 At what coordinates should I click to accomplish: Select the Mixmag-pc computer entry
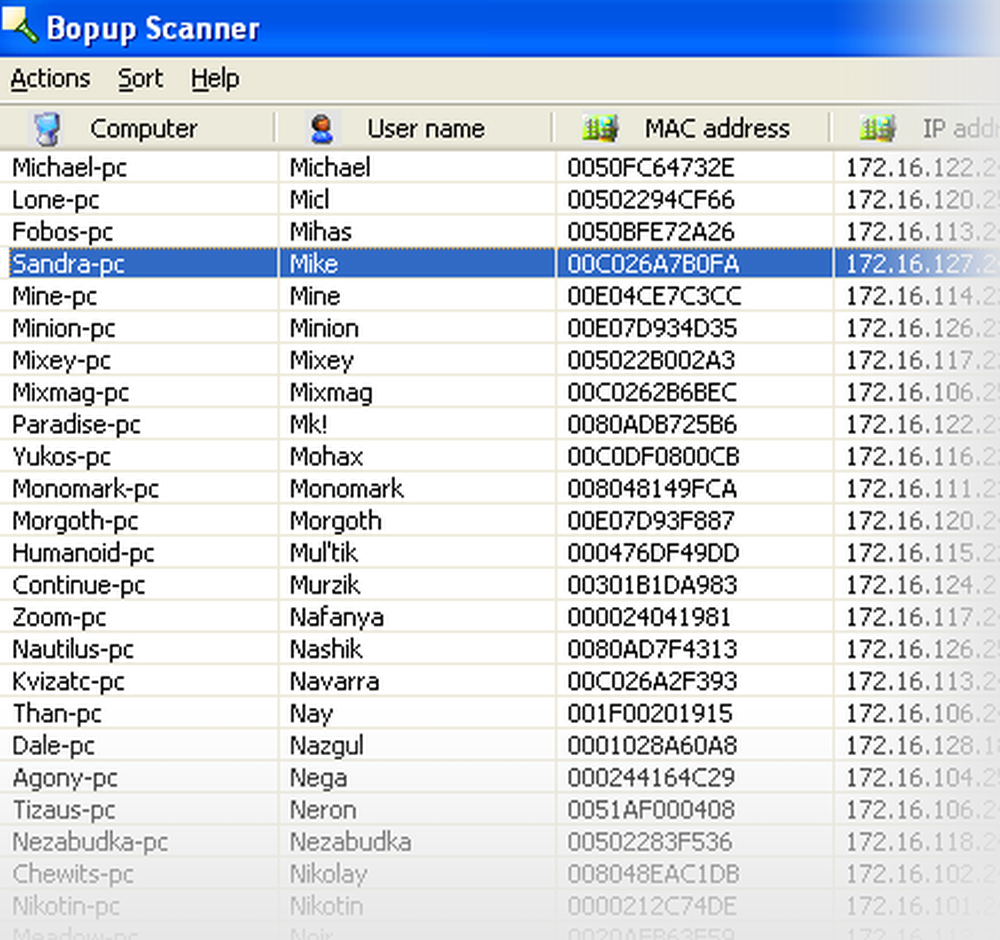click(x=71, y=393)
